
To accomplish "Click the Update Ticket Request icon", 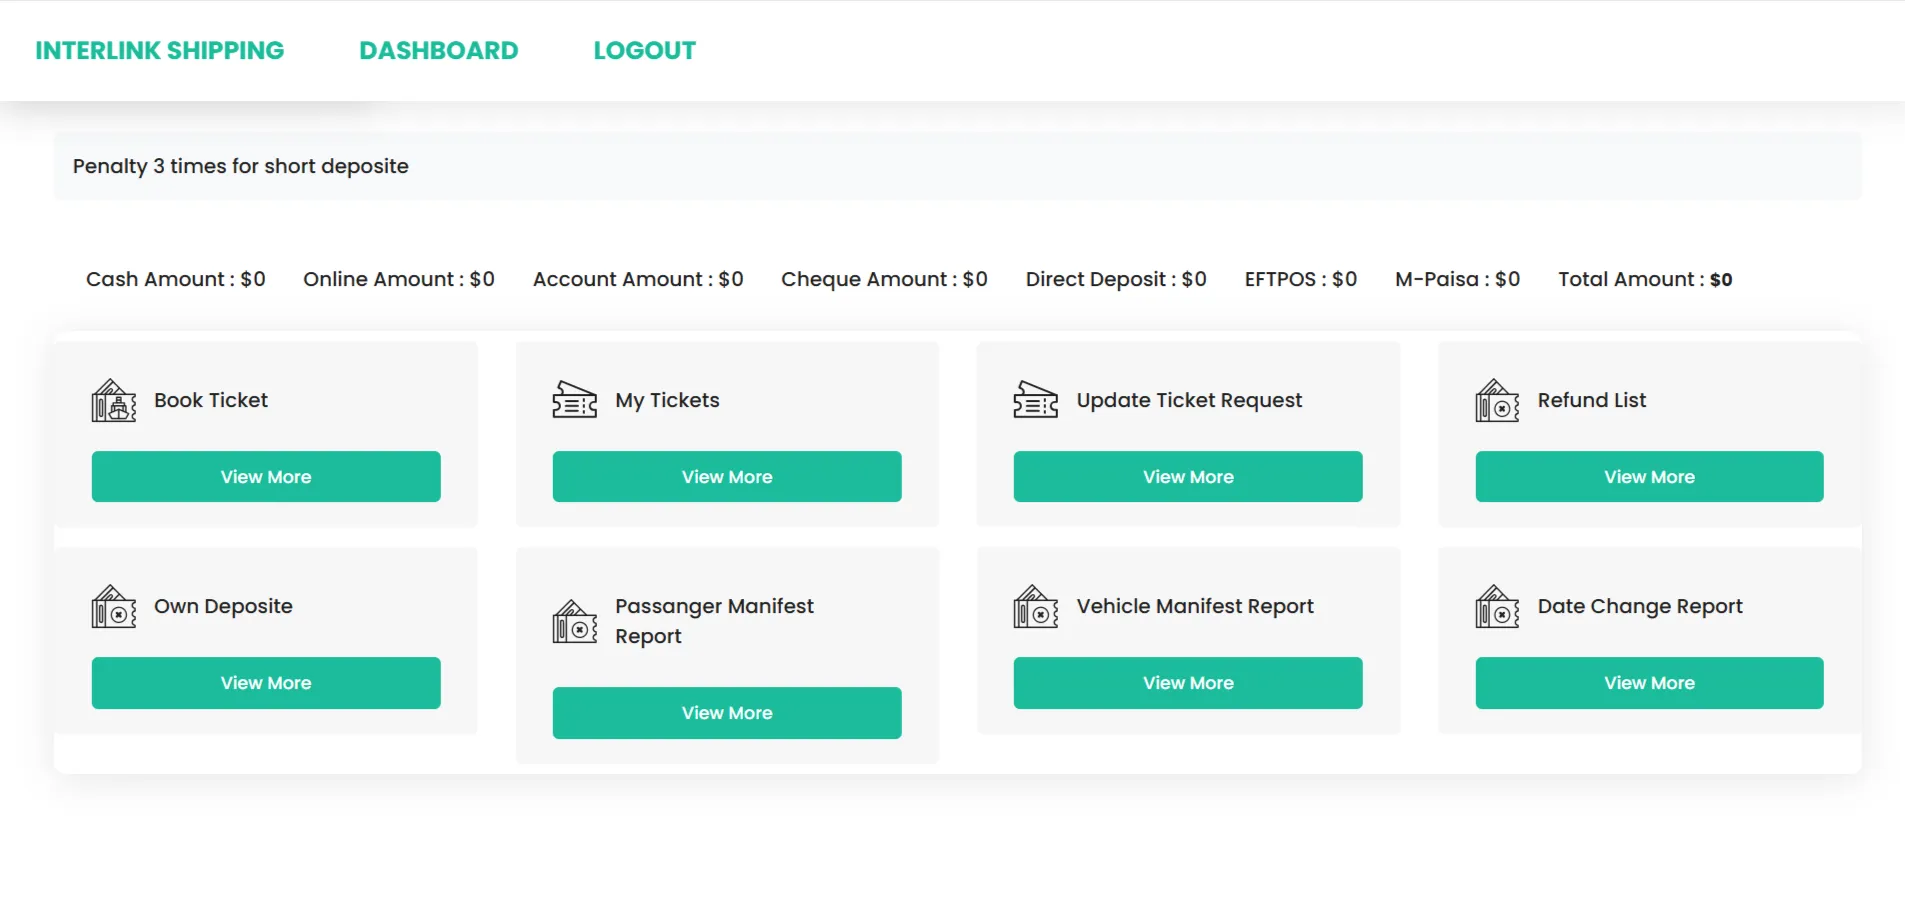I will [x=1036, y=401].
